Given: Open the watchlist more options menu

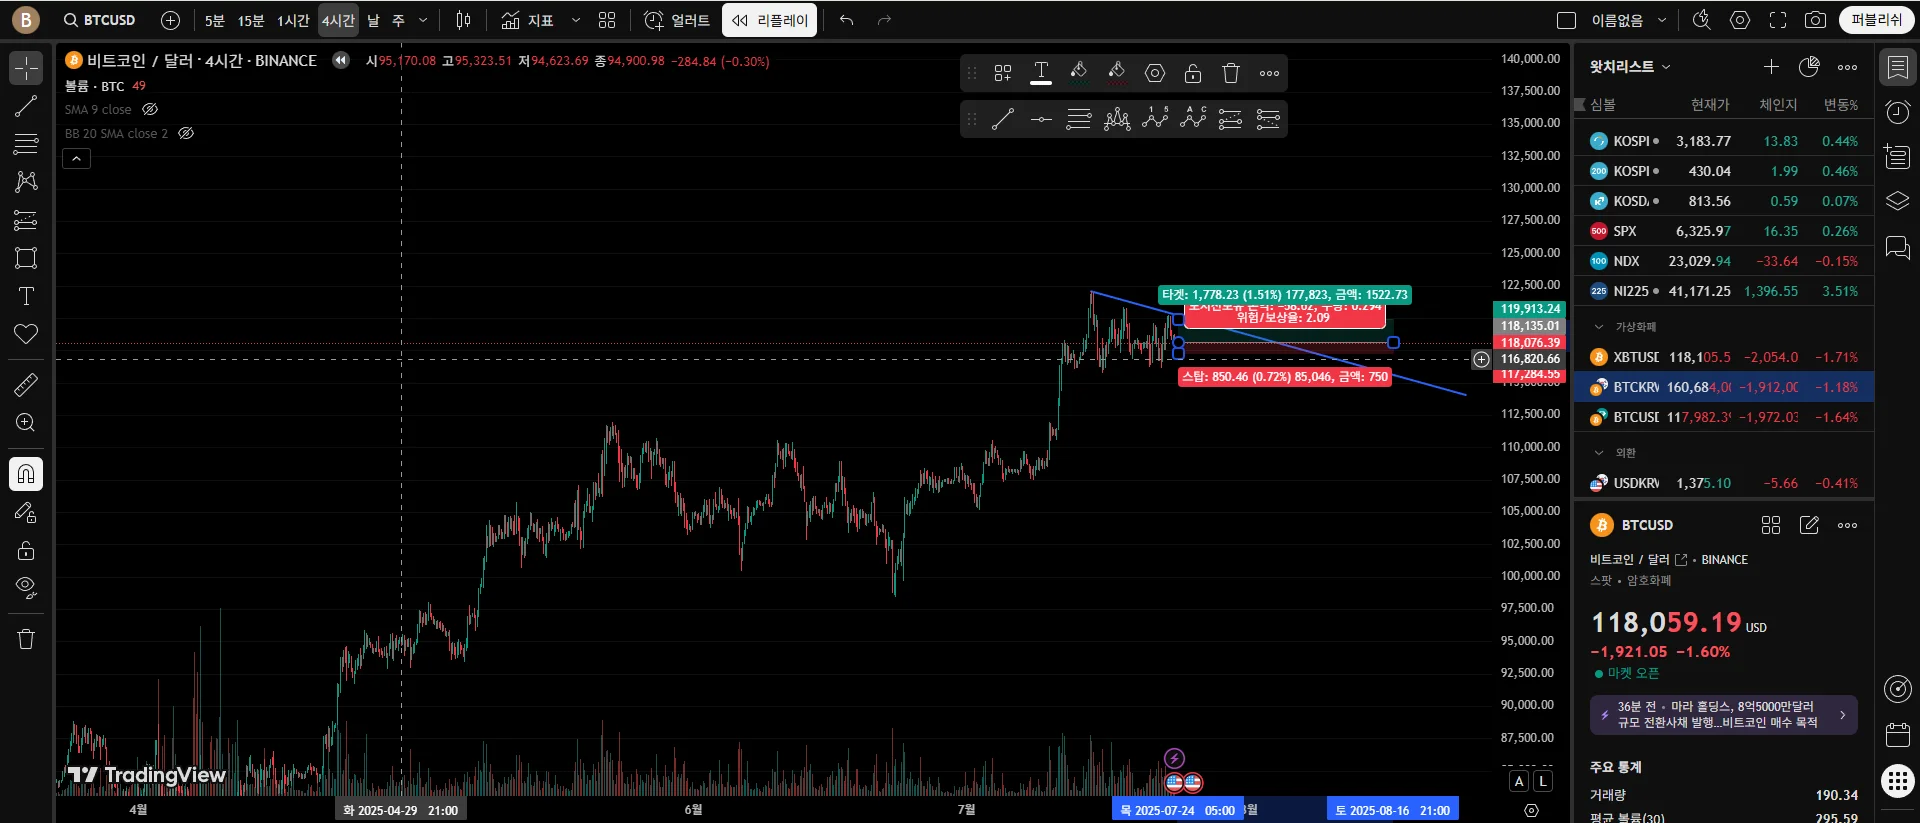Looking at the screenshot, I should click(1847, 67).
